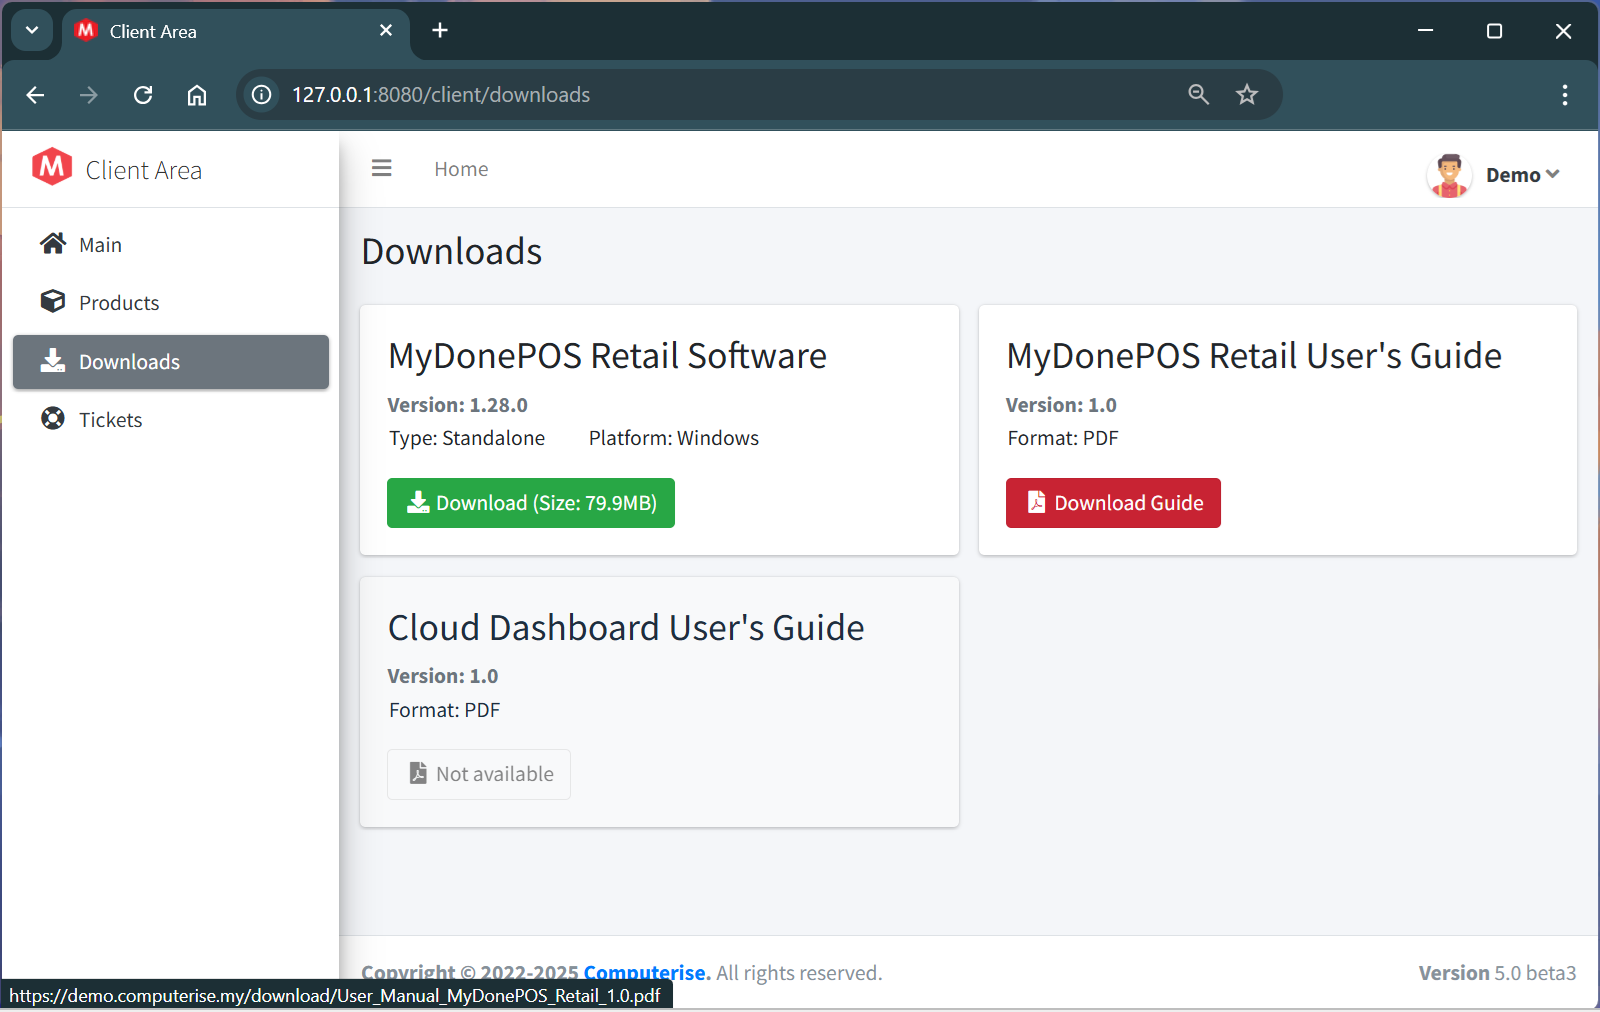Open the Main page from sidebar
Screen dimensions: 1600x1012
(100, 245)
